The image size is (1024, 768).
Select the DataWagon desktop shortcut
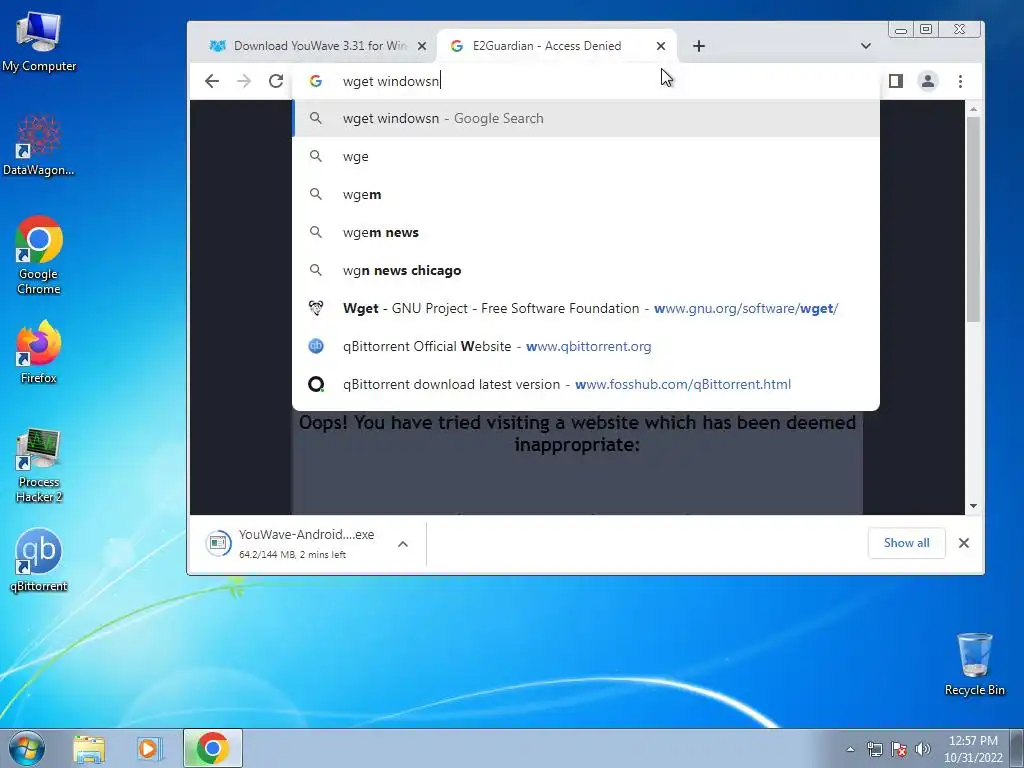pyautogui.click(x=39, y=145)
